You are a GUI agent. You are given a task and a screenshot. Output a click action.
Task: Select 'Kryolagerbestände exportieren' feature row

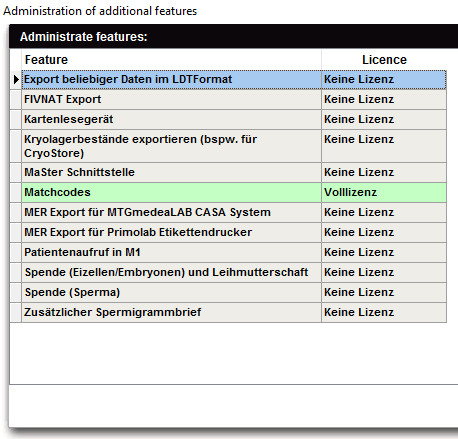(171, 146)
